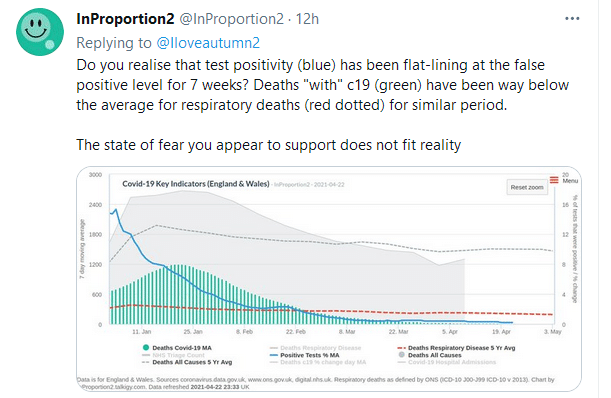Open the chart hamburger Menu icon
Screen dimensions: 611x398
point(554,180)
